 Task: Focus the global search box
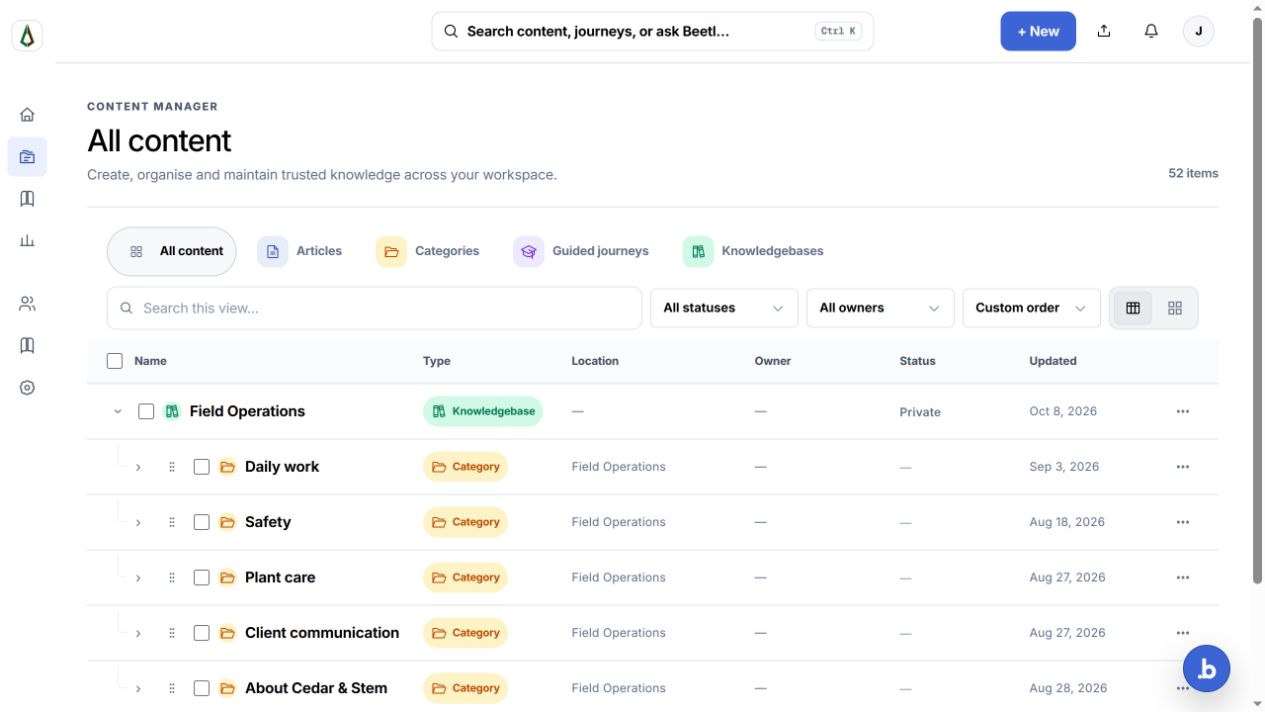tap(653, 31)
